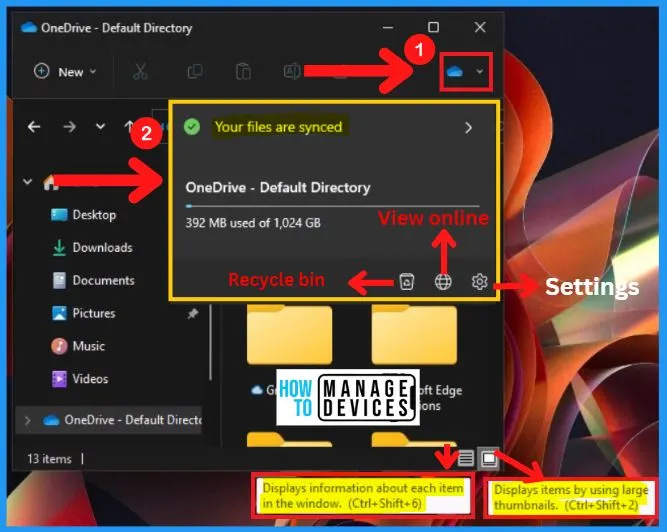Click the Paste clipboard icon
667x532 pixels.
(x=243, y=71)
